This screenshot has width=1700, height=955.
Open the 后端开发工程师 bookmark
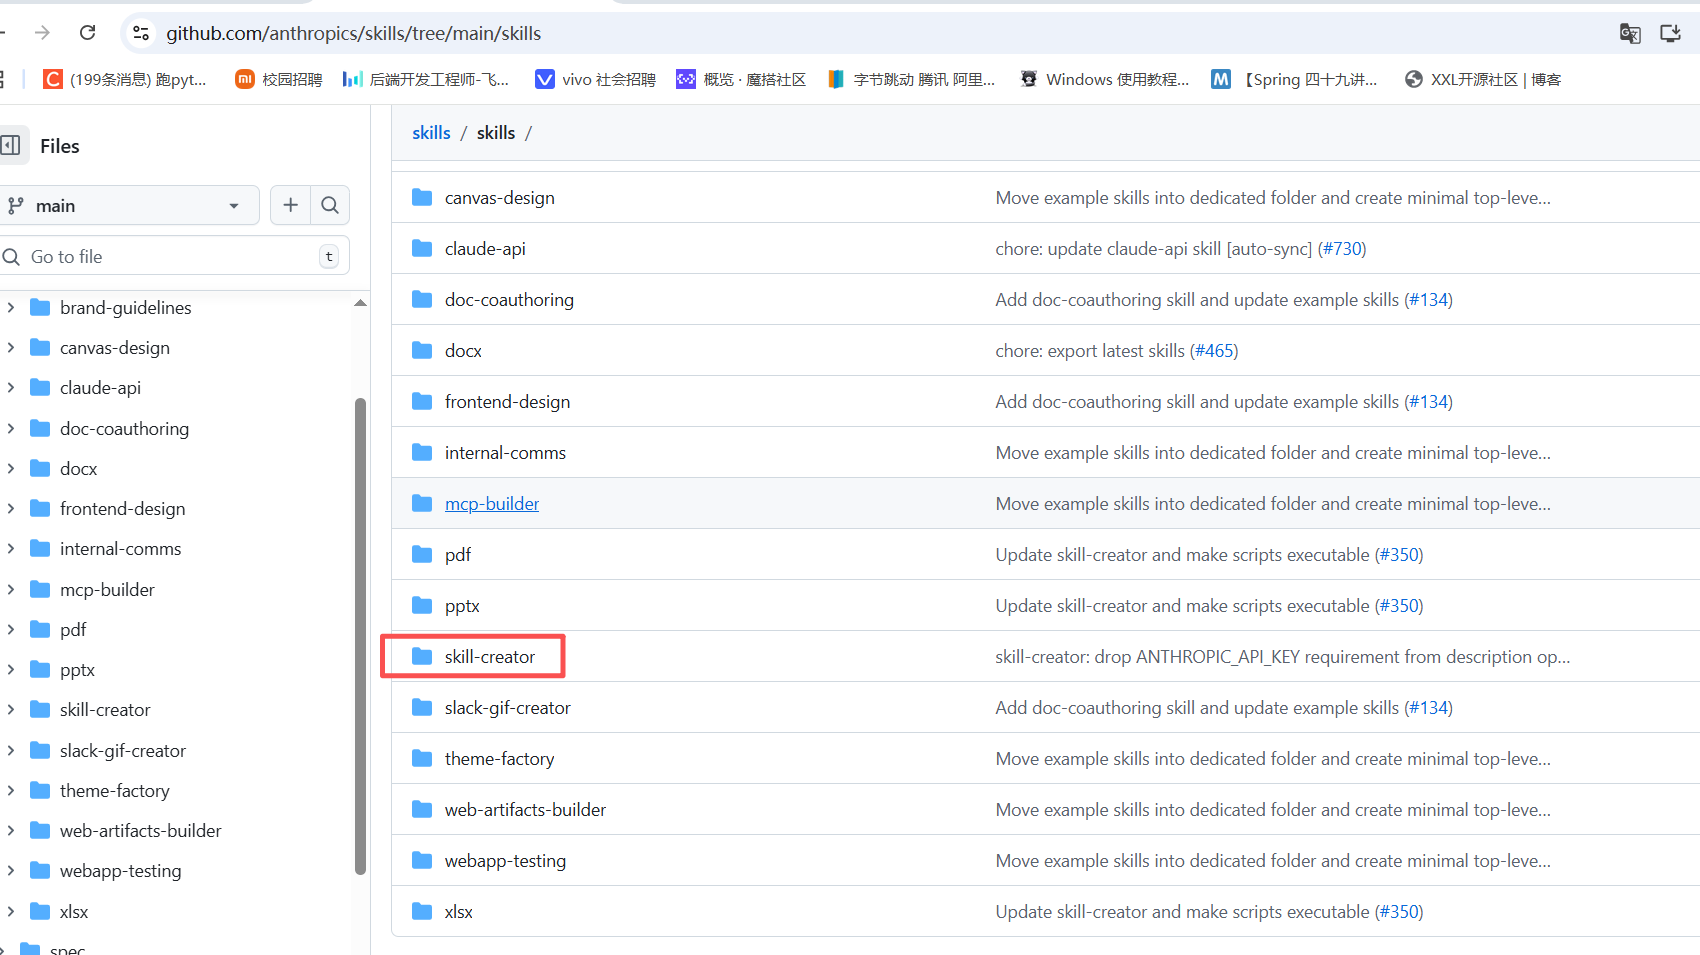[426, 79]
